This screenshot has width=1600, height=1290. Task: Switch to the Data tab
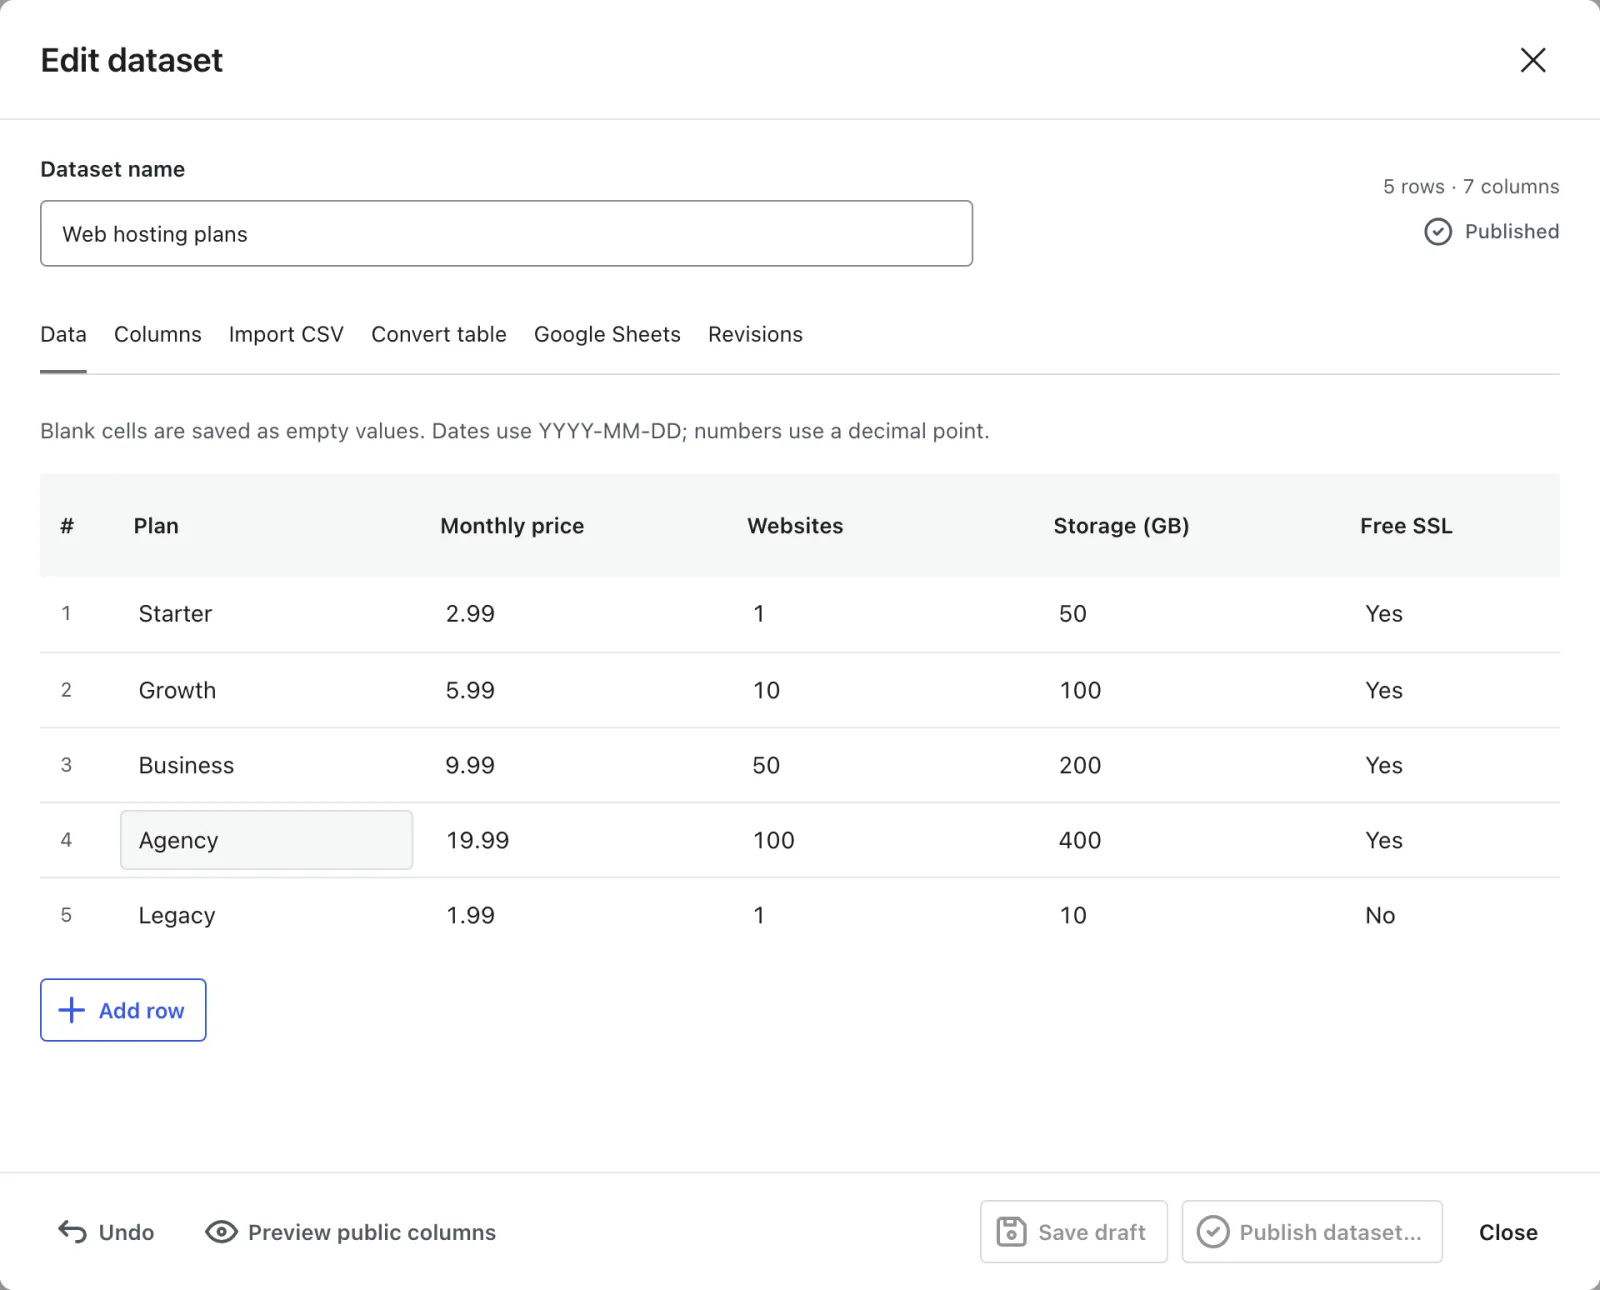(x=63, y=334)
